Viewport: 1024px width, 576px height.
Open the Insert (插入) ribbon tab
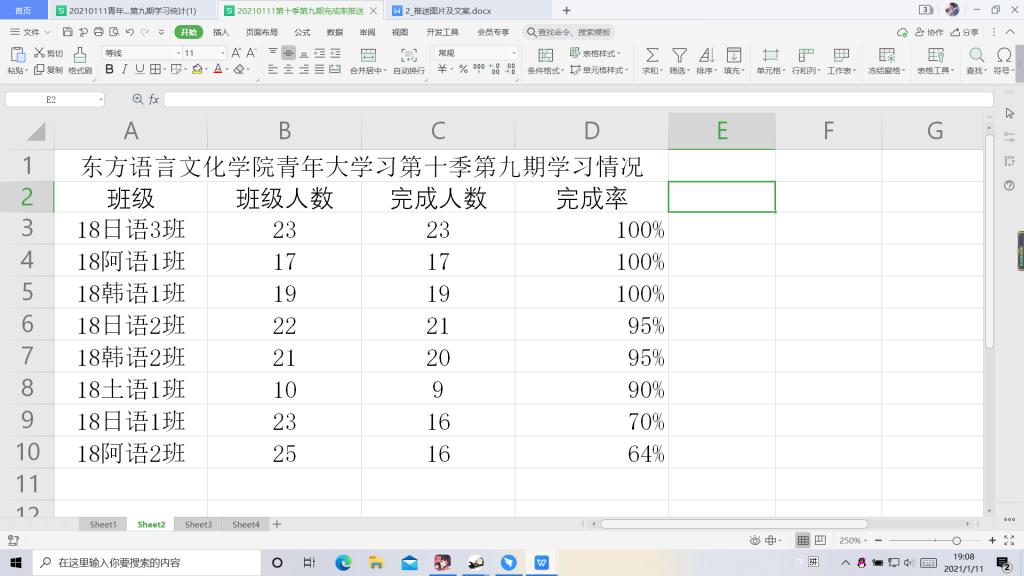221,32
